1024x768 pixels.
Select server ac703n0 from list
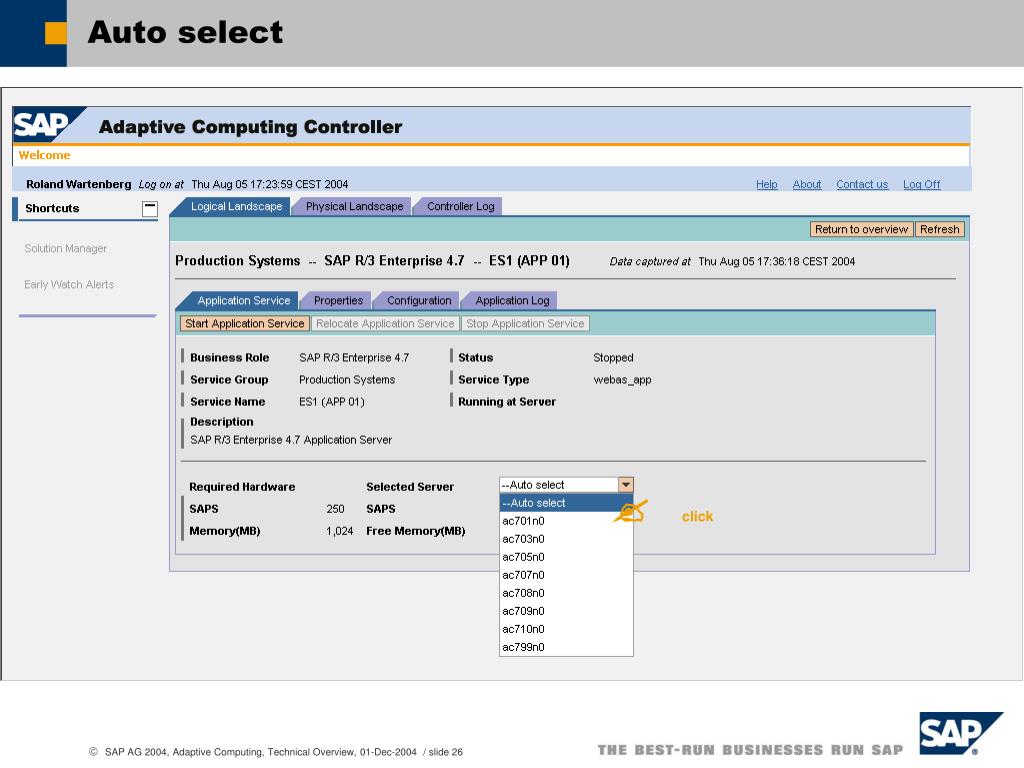tap(566, 539)
